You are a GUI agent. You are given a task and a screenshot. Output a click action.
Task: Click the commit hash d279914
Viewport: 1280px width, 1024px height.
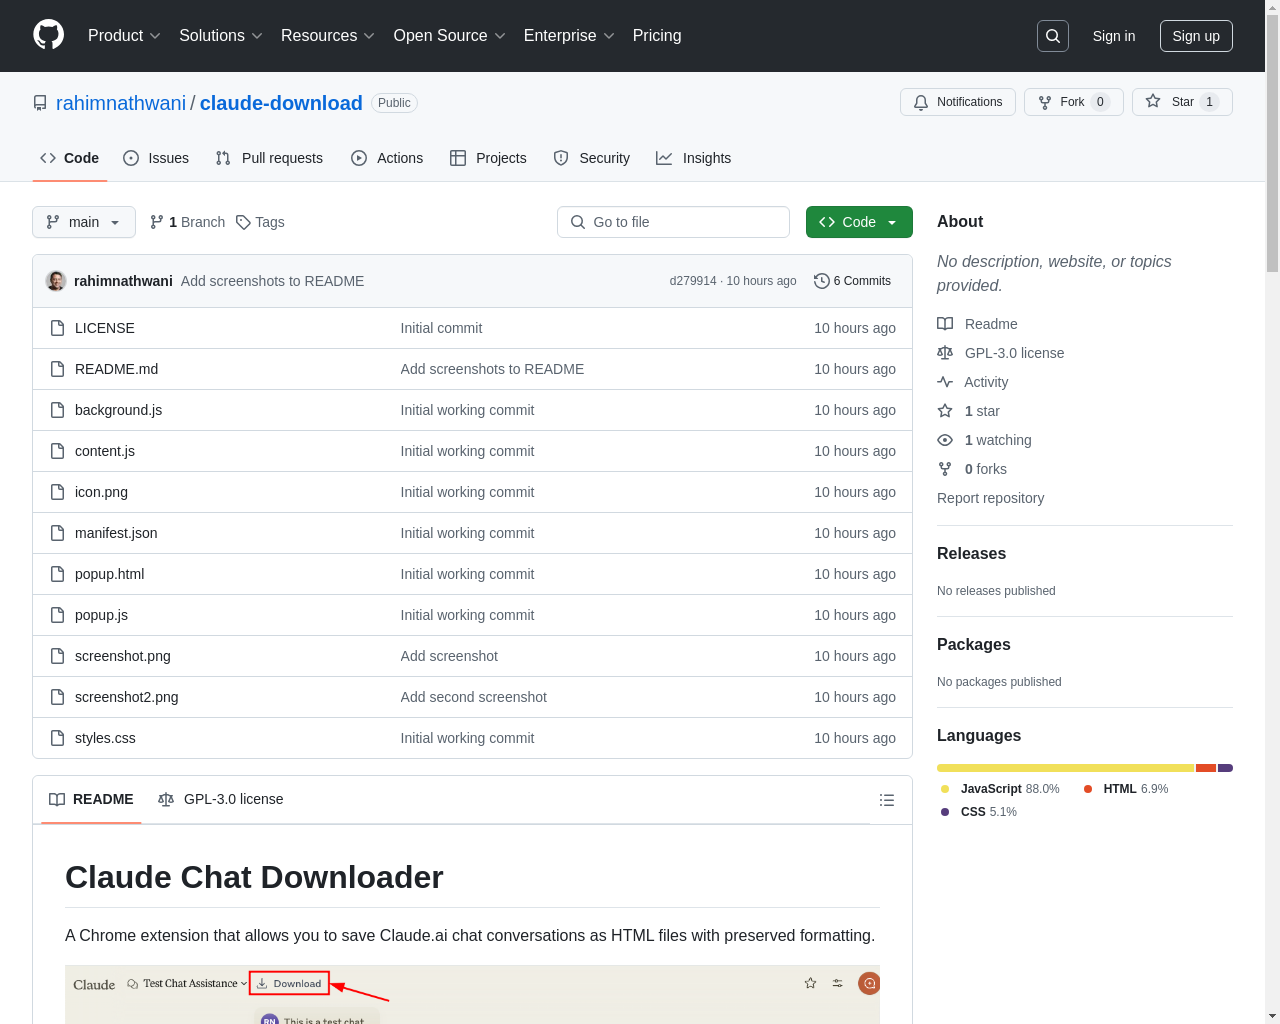click(x=693, y=281)
